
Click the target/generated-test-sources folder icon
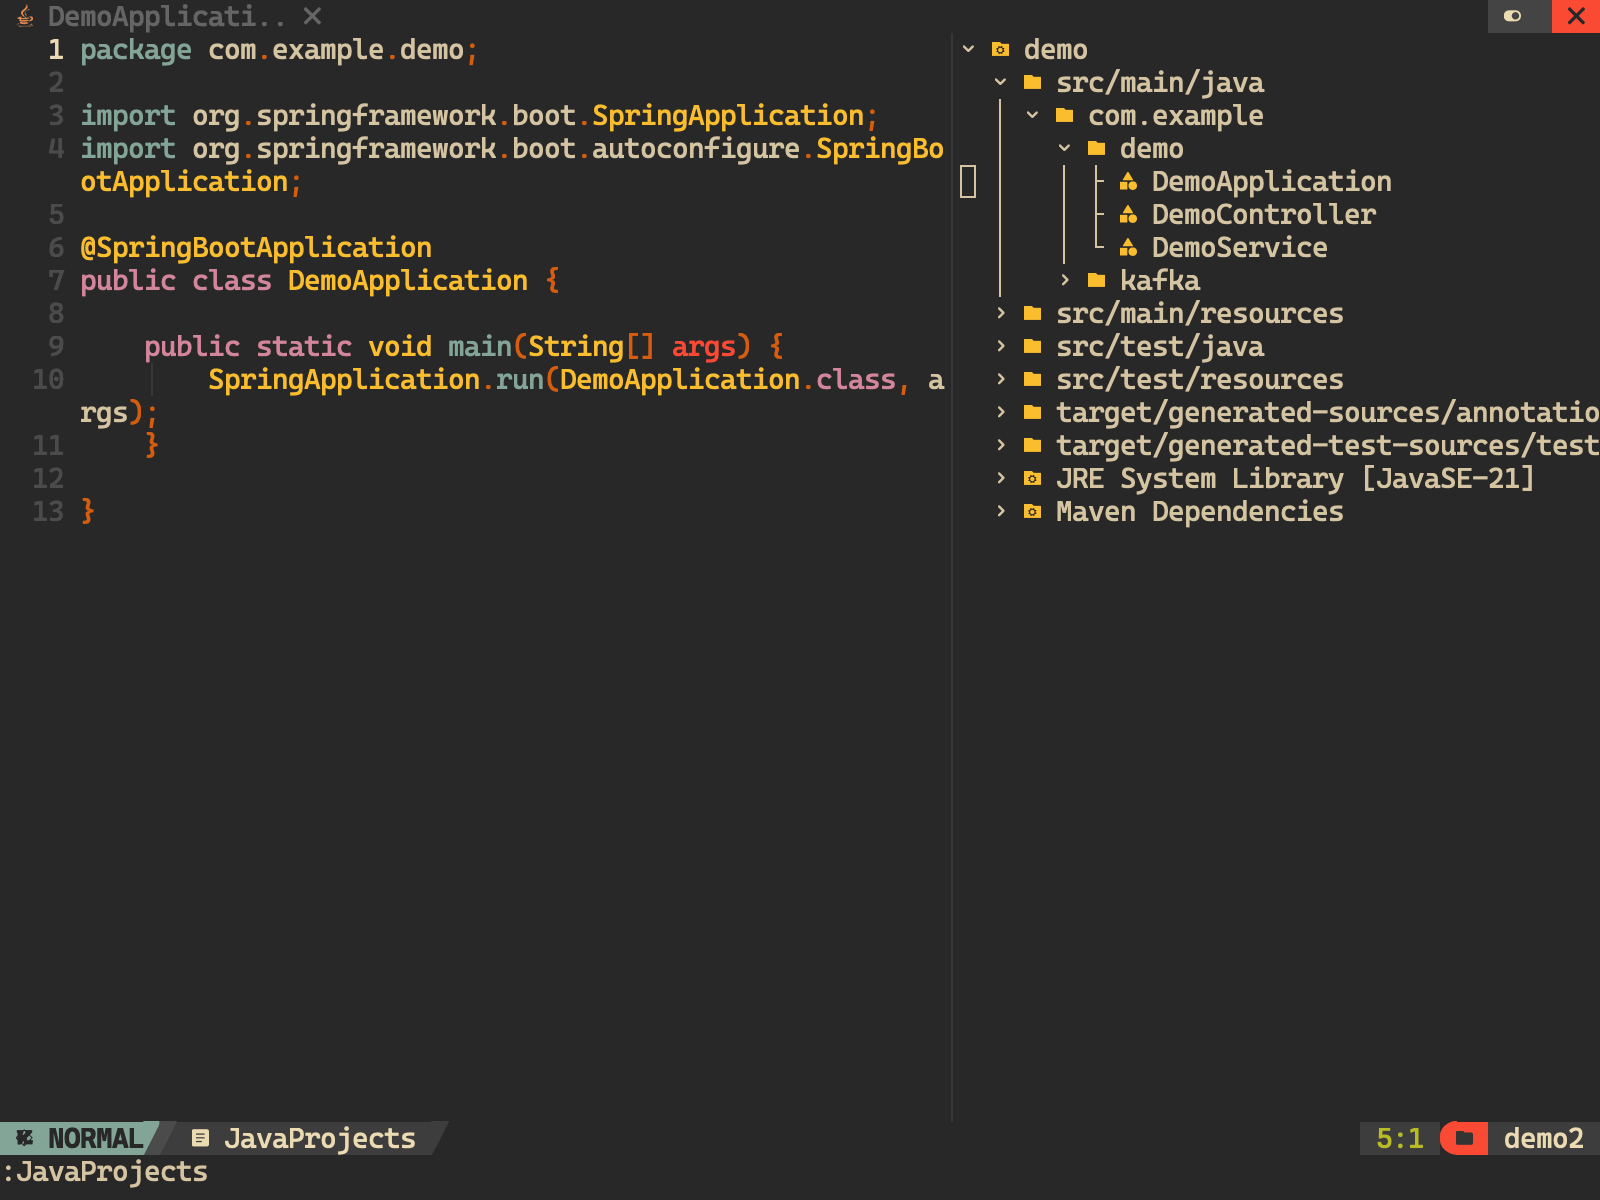click(x=1033, y=445)
